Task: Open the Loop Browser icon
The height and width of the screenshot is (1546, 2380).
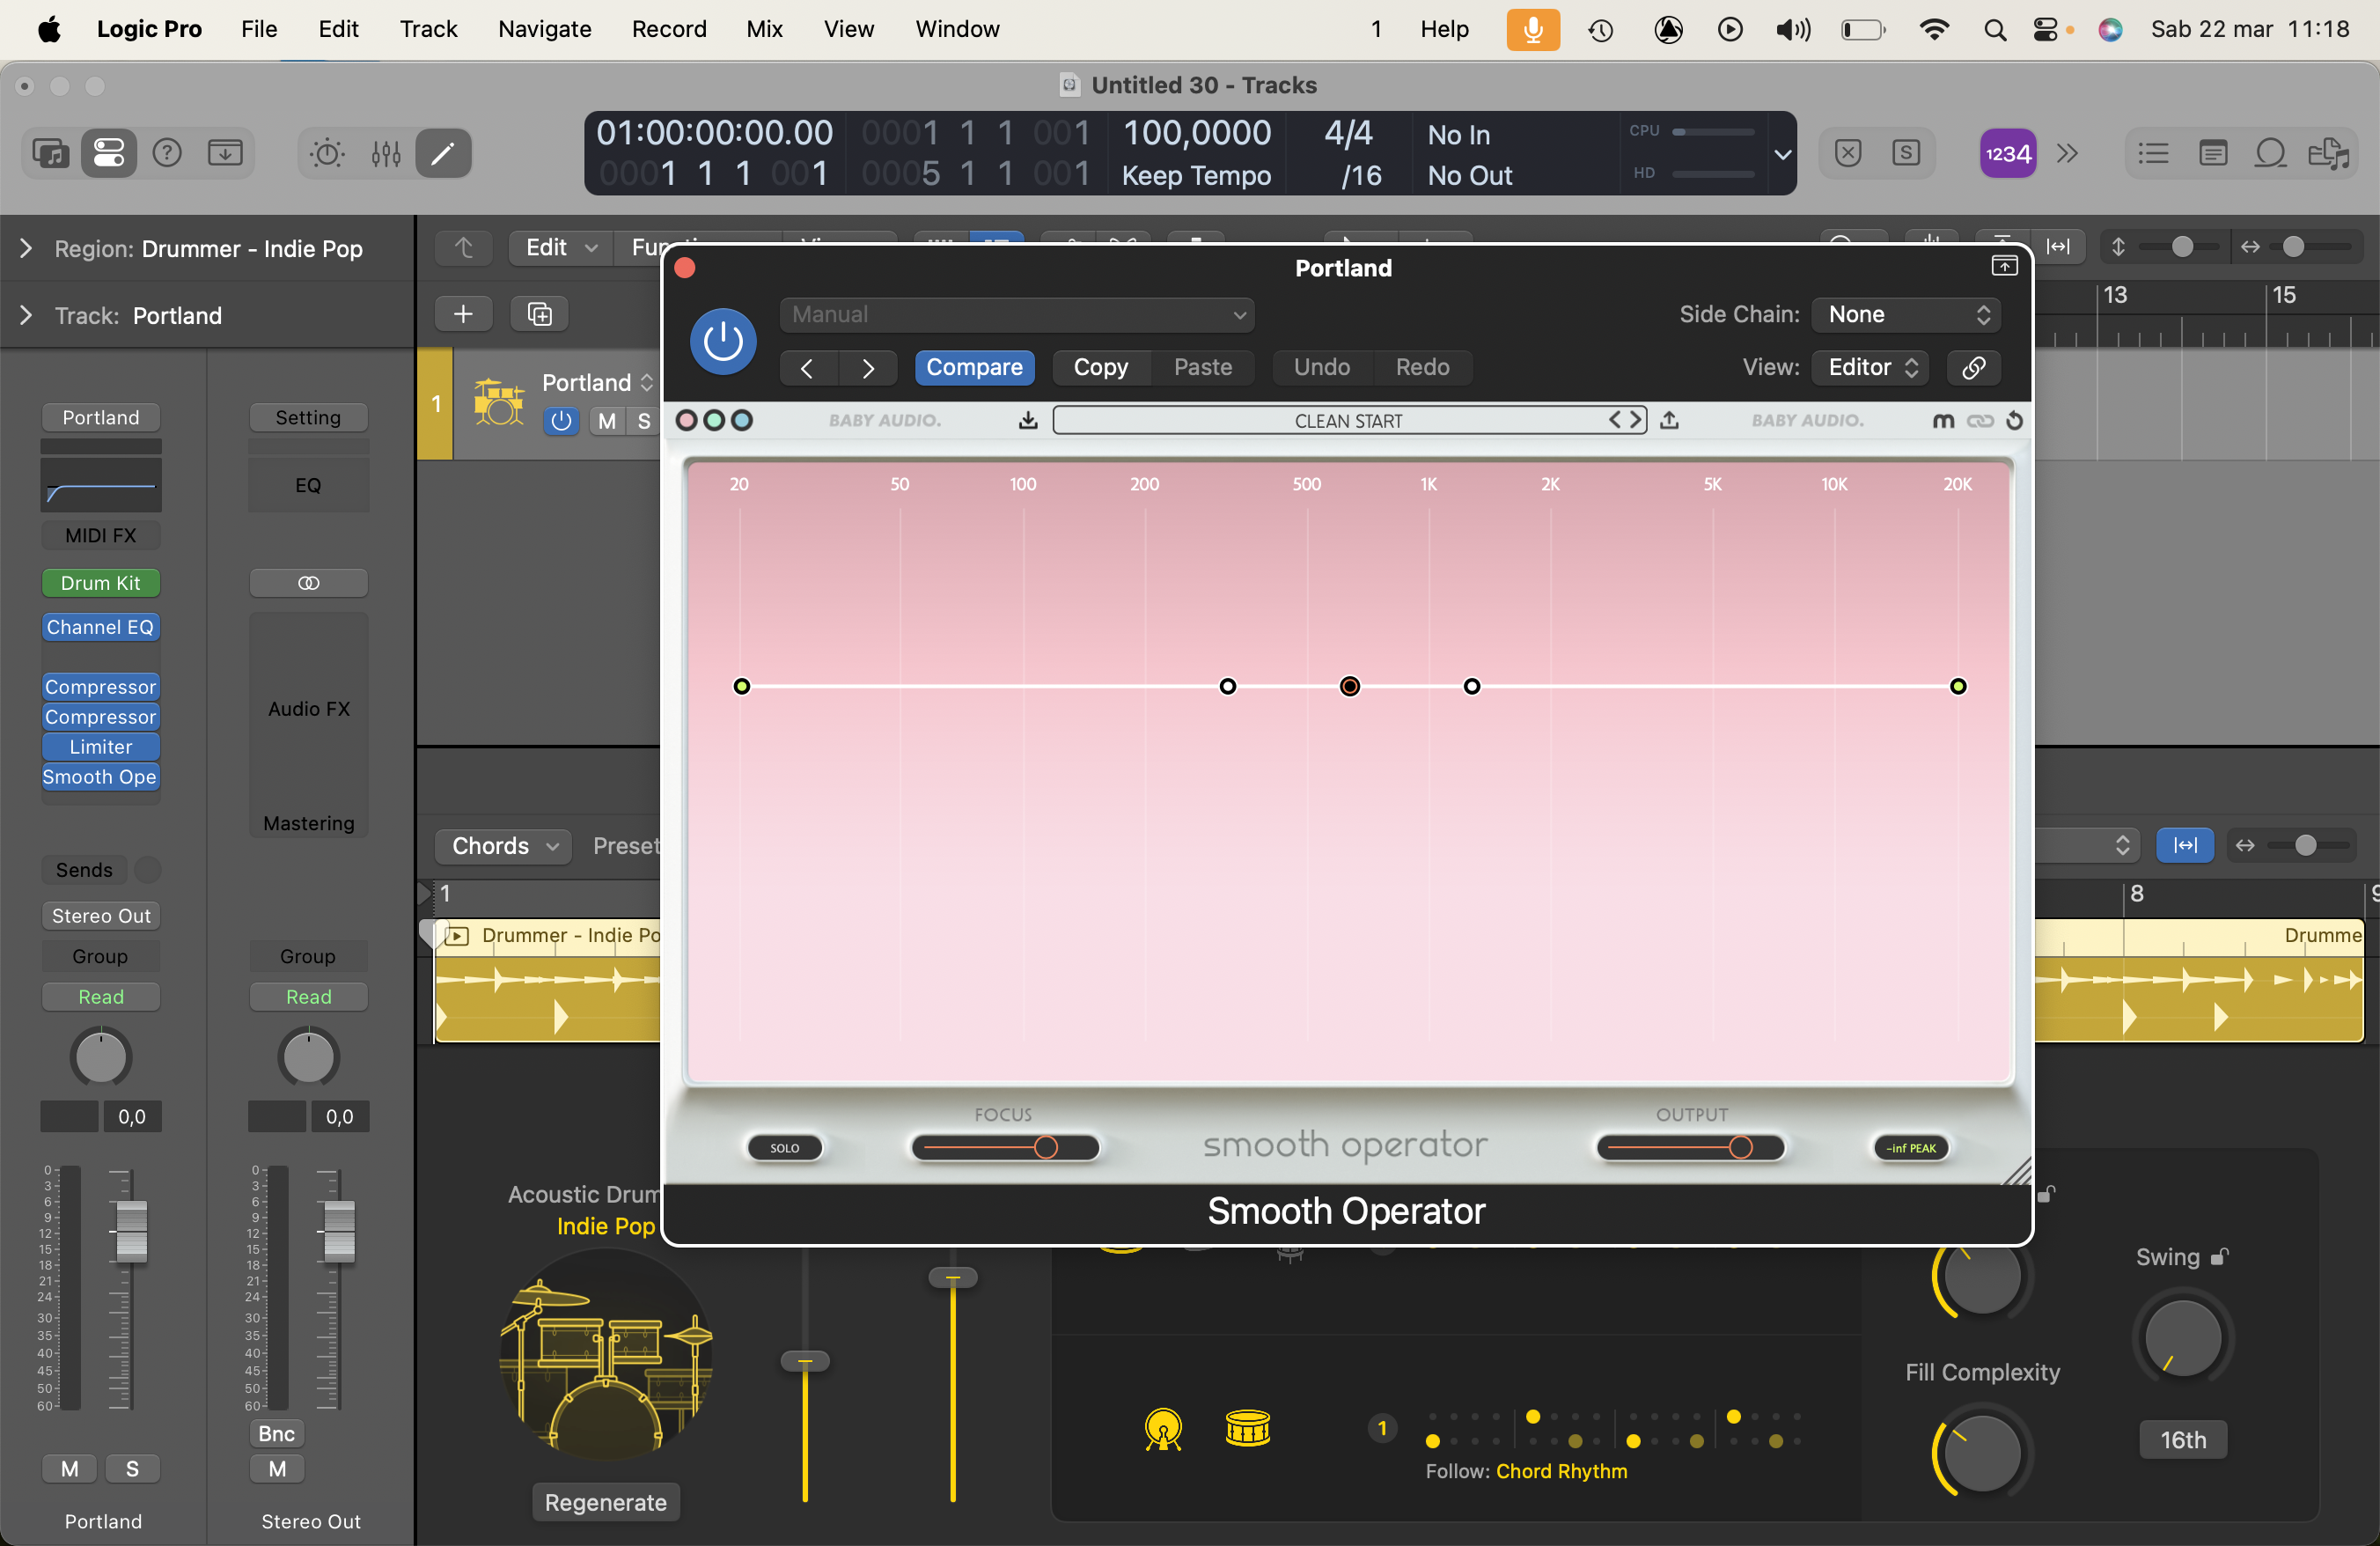Action: 2271,153
